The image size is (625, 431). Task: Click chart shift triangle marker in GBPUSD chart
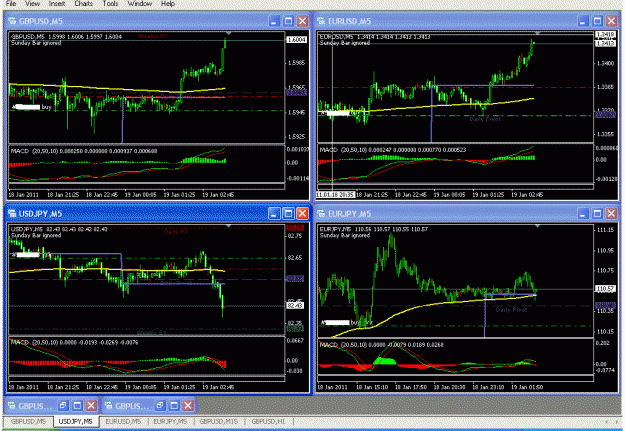click(x=228, y=33)
